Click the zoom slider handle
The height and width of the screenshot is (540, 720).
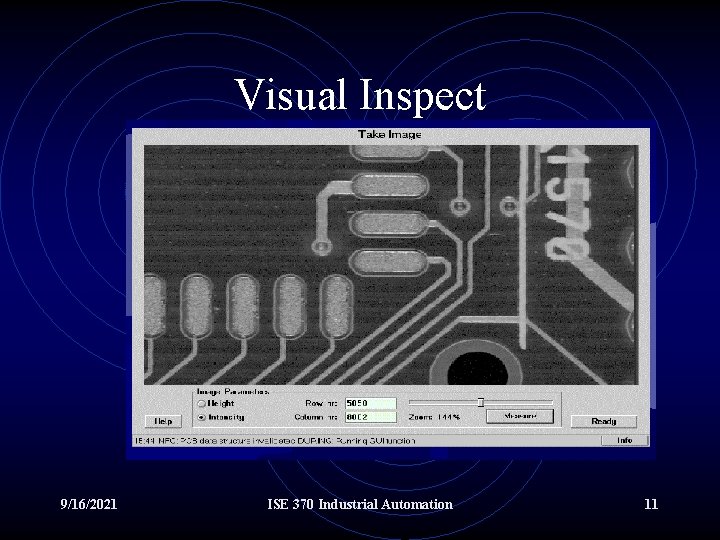coord(480,403)
